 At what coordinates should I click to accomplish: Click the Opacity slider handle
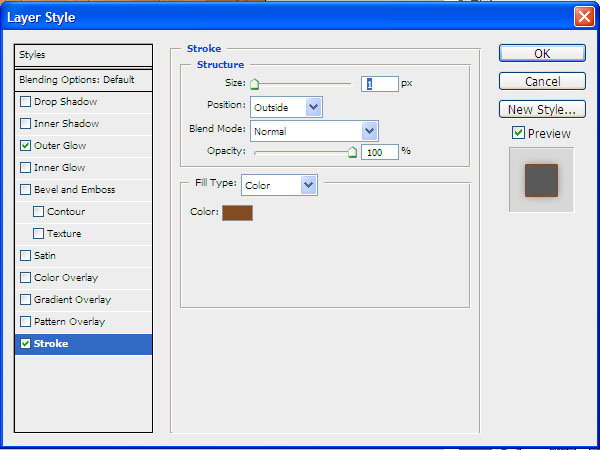[352, 152]
